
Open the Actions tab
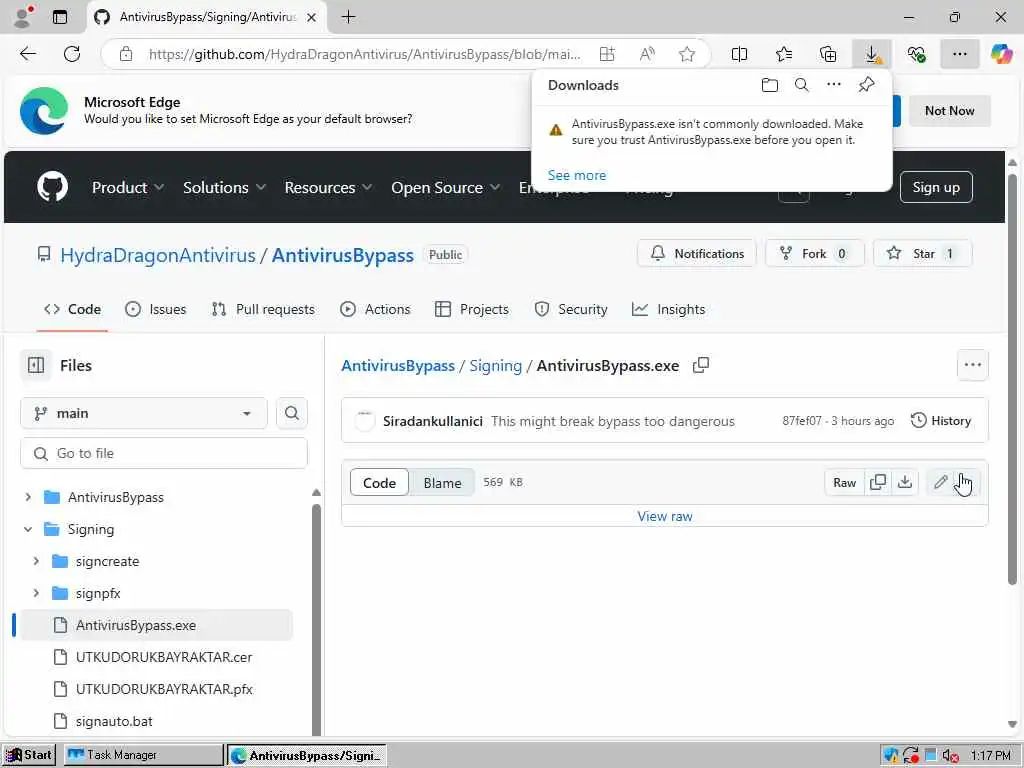(x=376, y=310)
